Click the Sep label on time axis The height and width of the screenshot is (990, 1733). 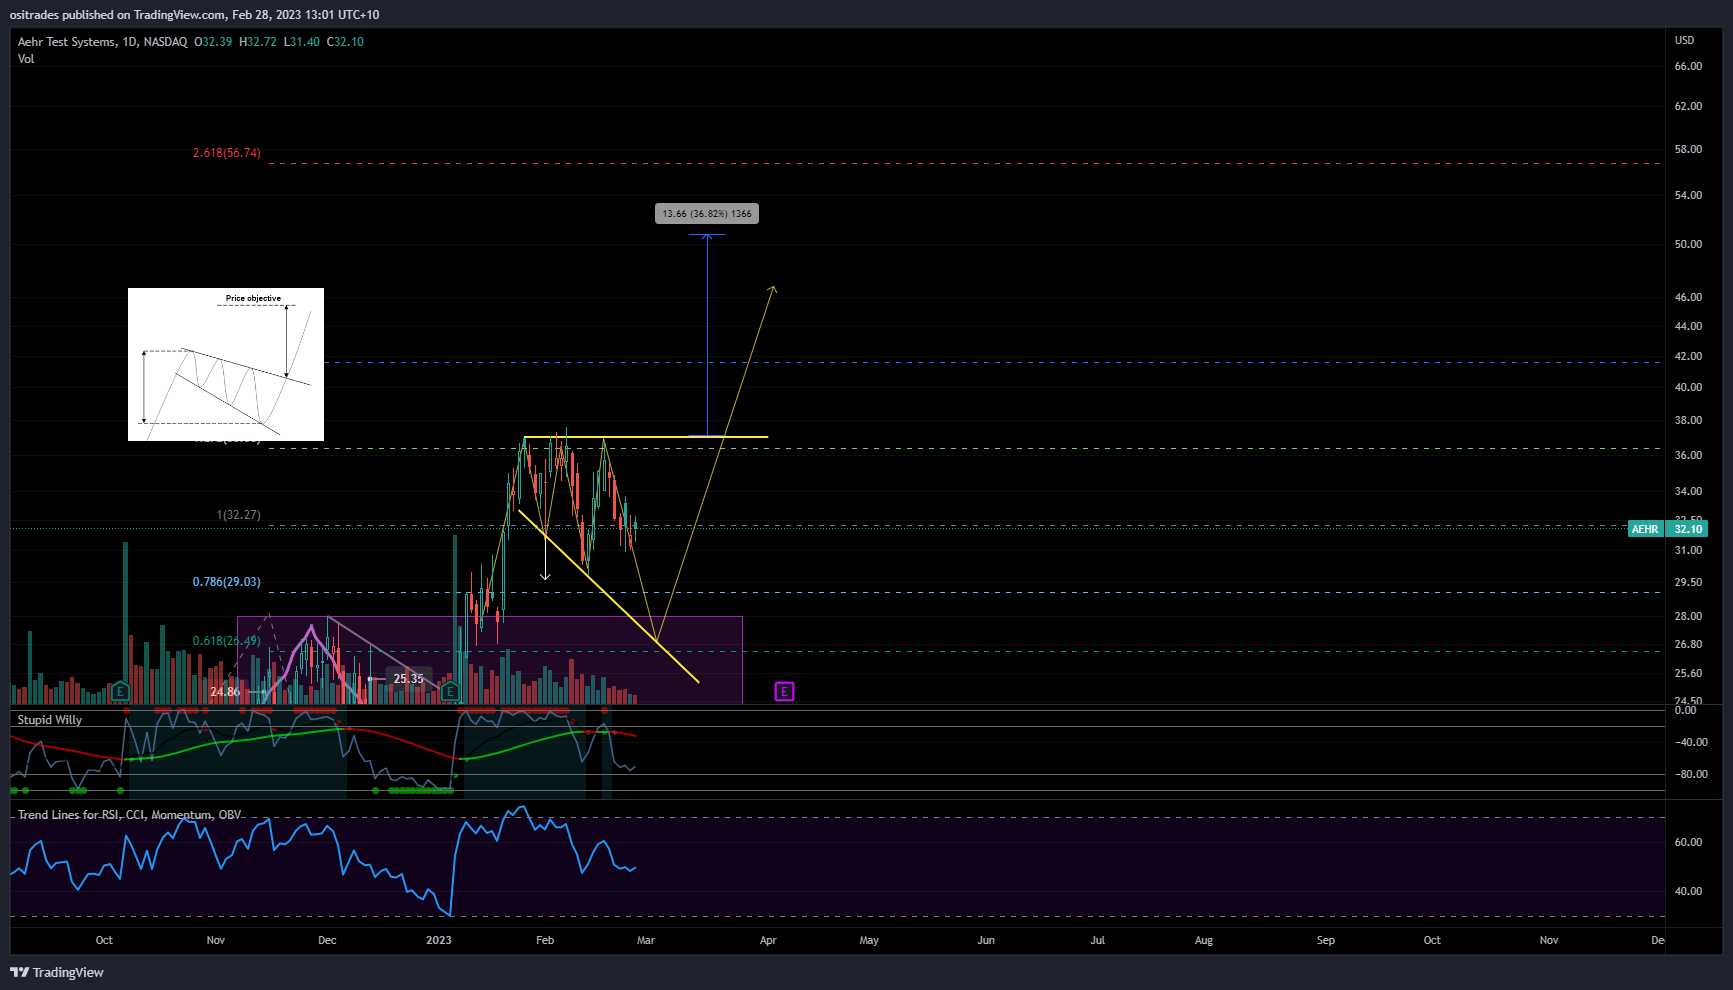click(x=1325, y=940)
